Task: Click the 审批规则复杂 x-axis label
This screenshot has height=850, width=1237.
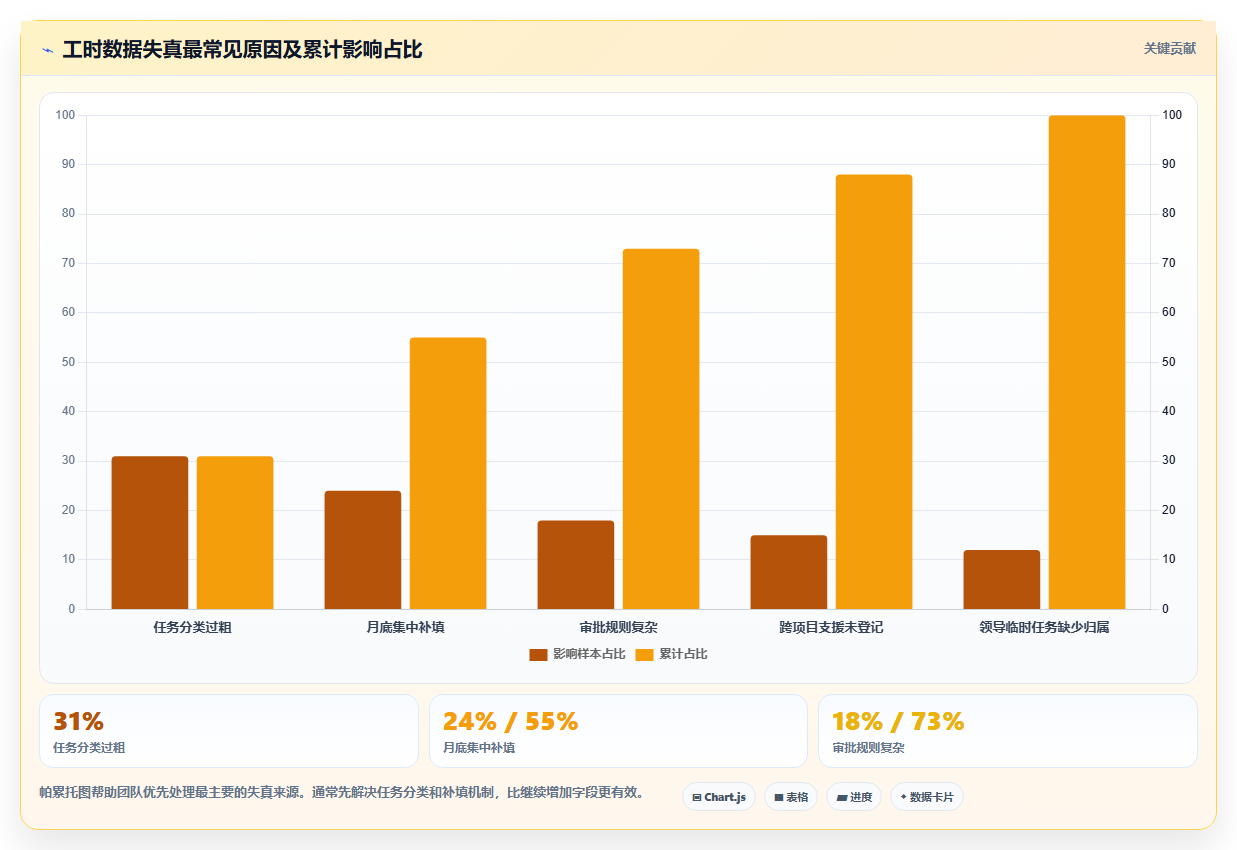Action: [x=619, y=628]
